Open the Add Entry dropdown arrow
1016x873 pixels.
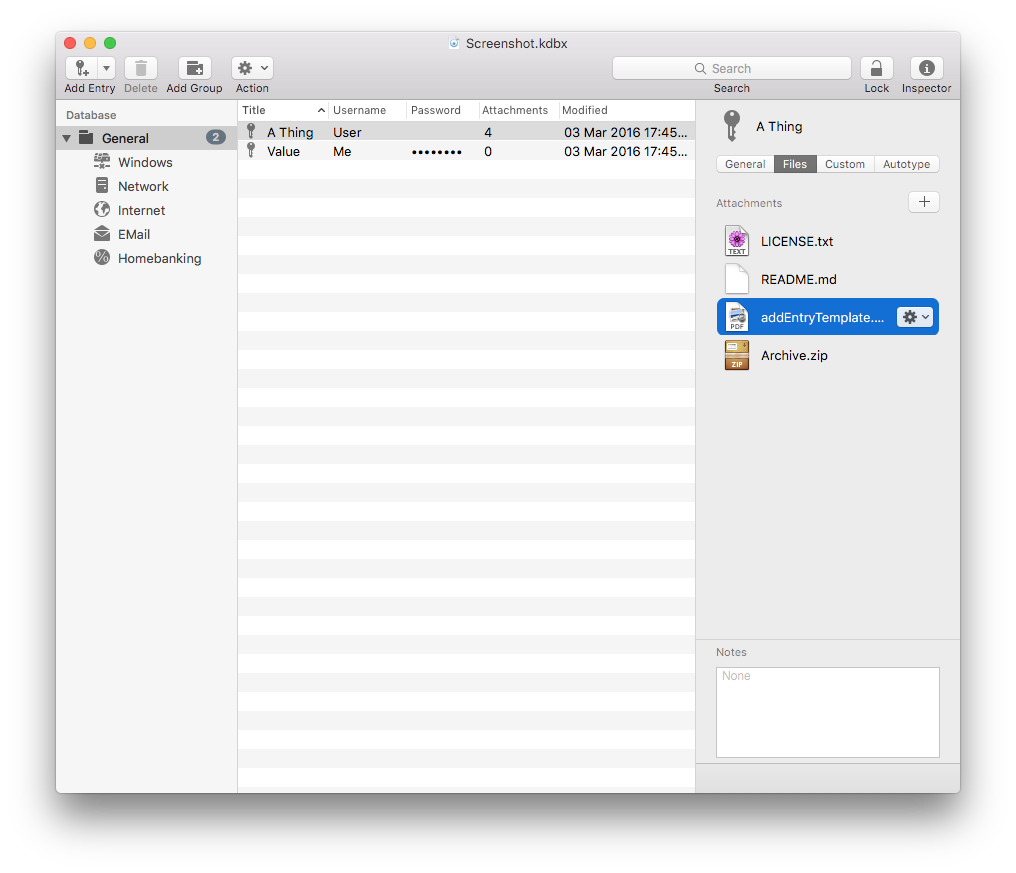coord(106,68)
